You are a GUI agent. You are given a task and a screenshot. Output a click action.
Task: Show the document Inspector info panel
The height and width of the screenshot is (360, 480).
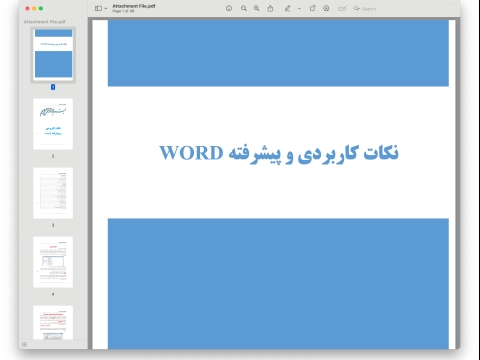point(229,9)
